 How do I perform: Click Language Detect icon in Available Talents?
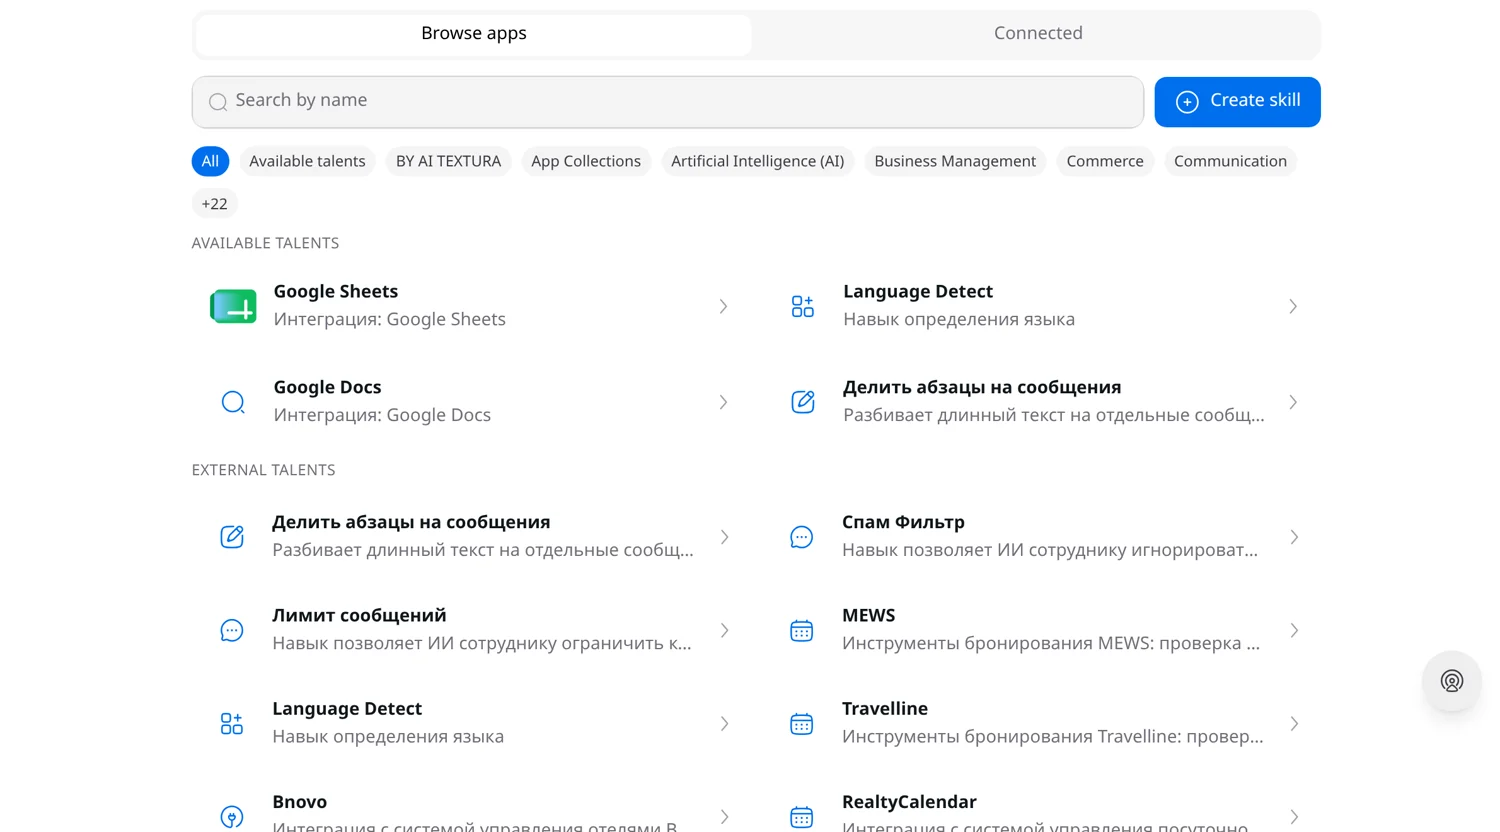802,306
